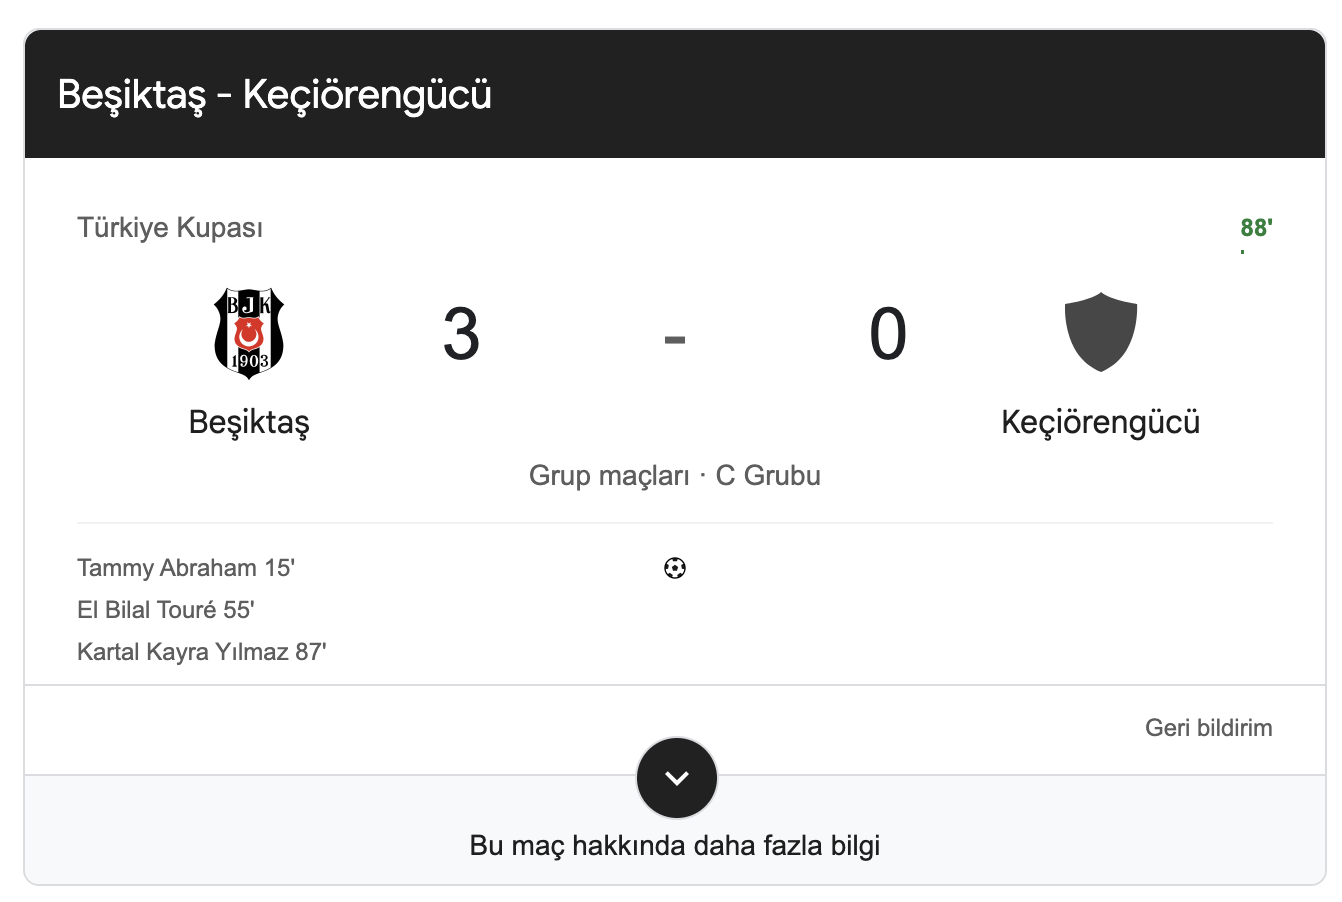Click the Keçiörengücü gray shield icon
Viewport: 1342px width, 902px height.
pos(1100,332)
